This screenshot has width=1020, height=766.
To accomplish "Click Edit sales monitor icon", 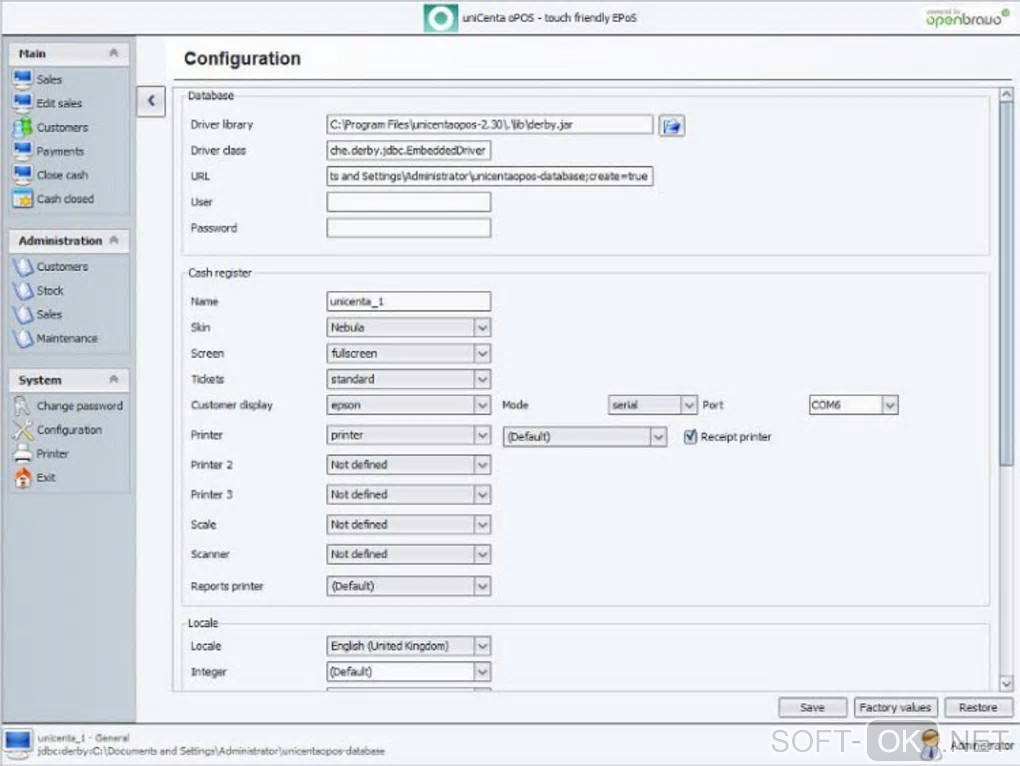I will pos(22,103).
